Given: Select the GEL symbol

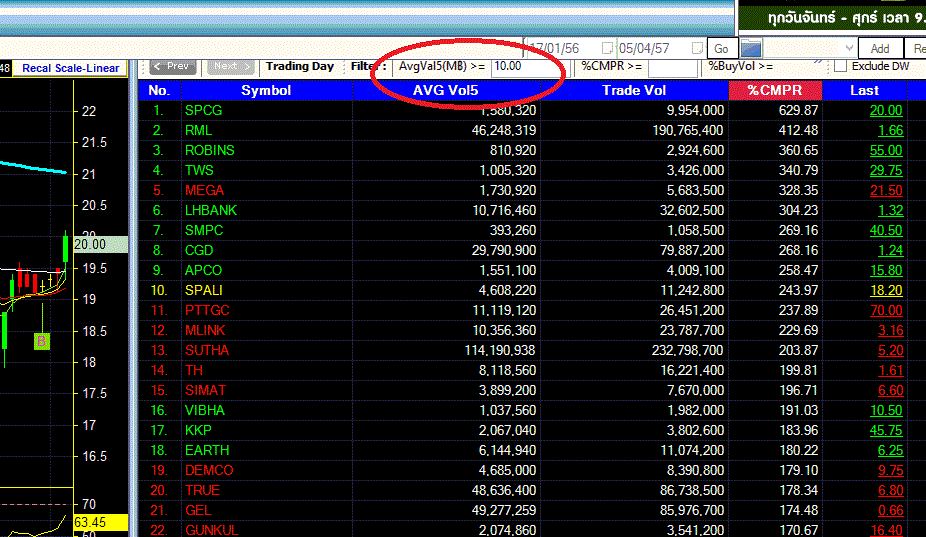Looking at the screenshot, I should [198, 510].
